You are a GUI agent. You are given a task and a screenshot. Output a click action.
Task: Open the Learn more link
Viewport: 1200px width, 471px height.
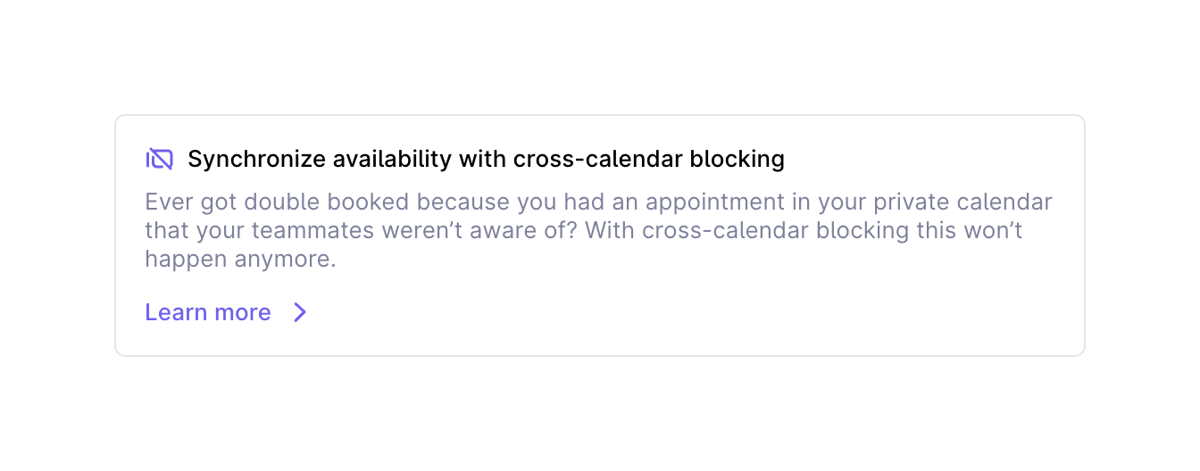click(x=208, y=313)
